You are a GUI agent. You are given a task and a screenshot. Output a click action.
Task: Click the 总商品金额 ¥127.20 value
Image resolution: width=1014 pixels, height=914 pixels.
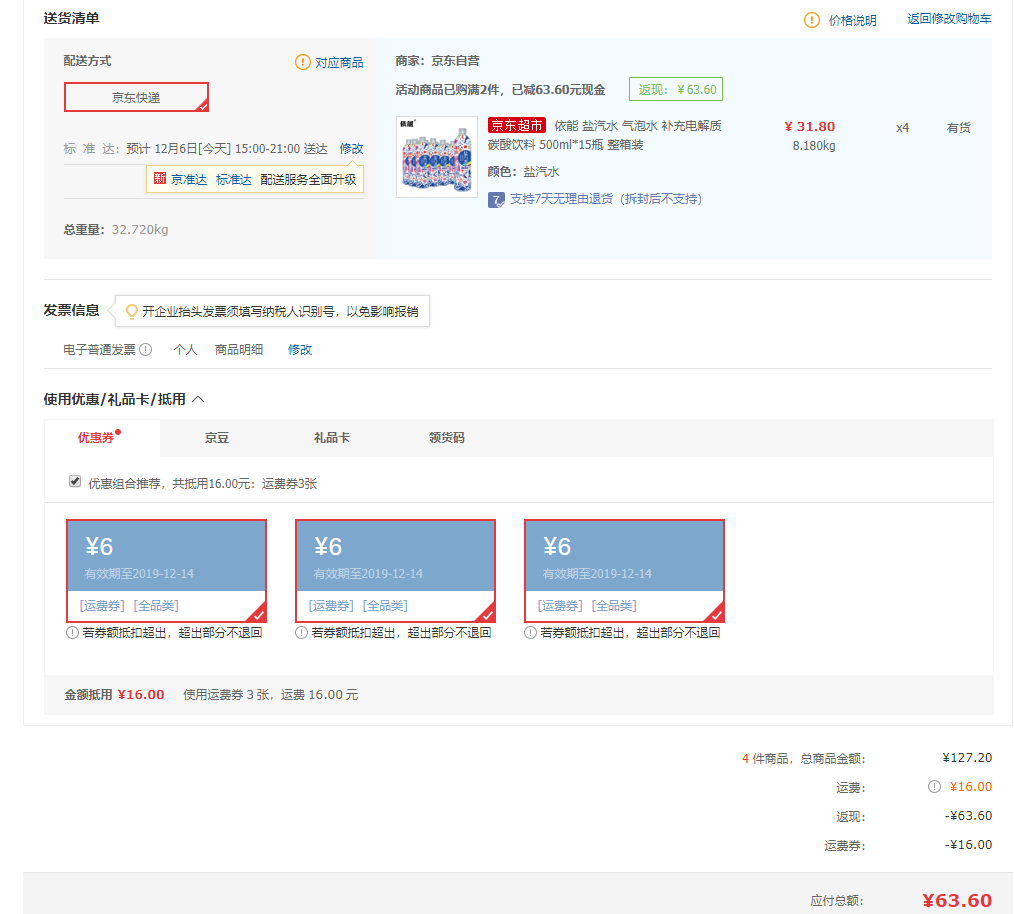(967, 757)
